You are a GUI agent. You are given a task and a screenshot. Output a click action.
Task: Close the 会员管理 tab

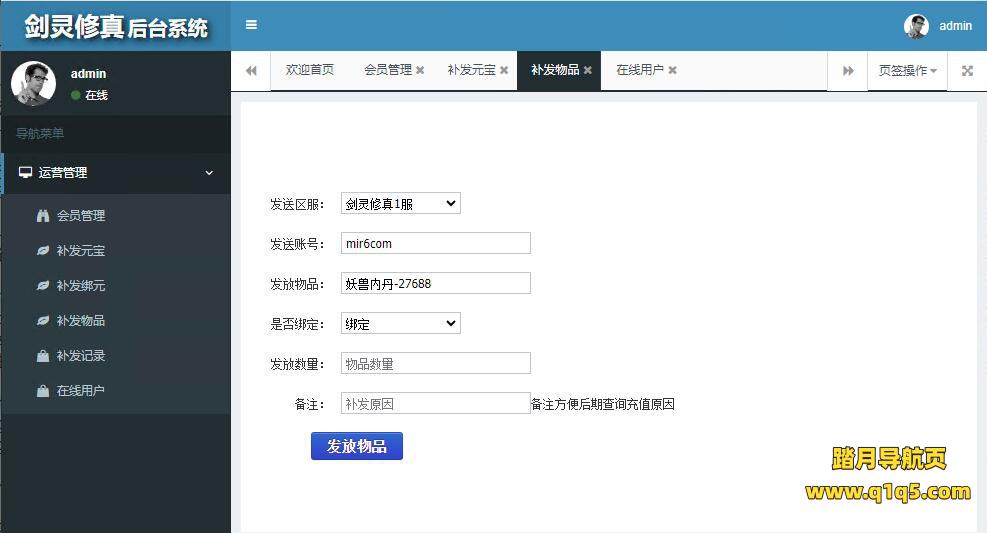coord(420,71)
